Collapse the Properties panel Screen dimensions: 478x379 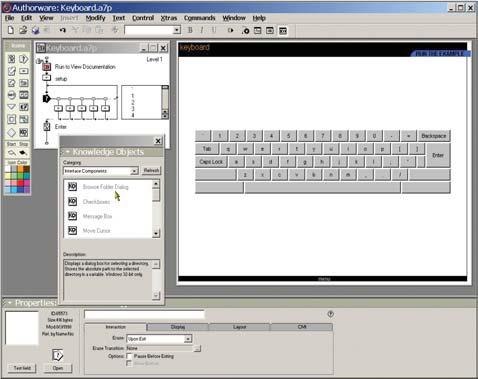[x=9, y=303]
